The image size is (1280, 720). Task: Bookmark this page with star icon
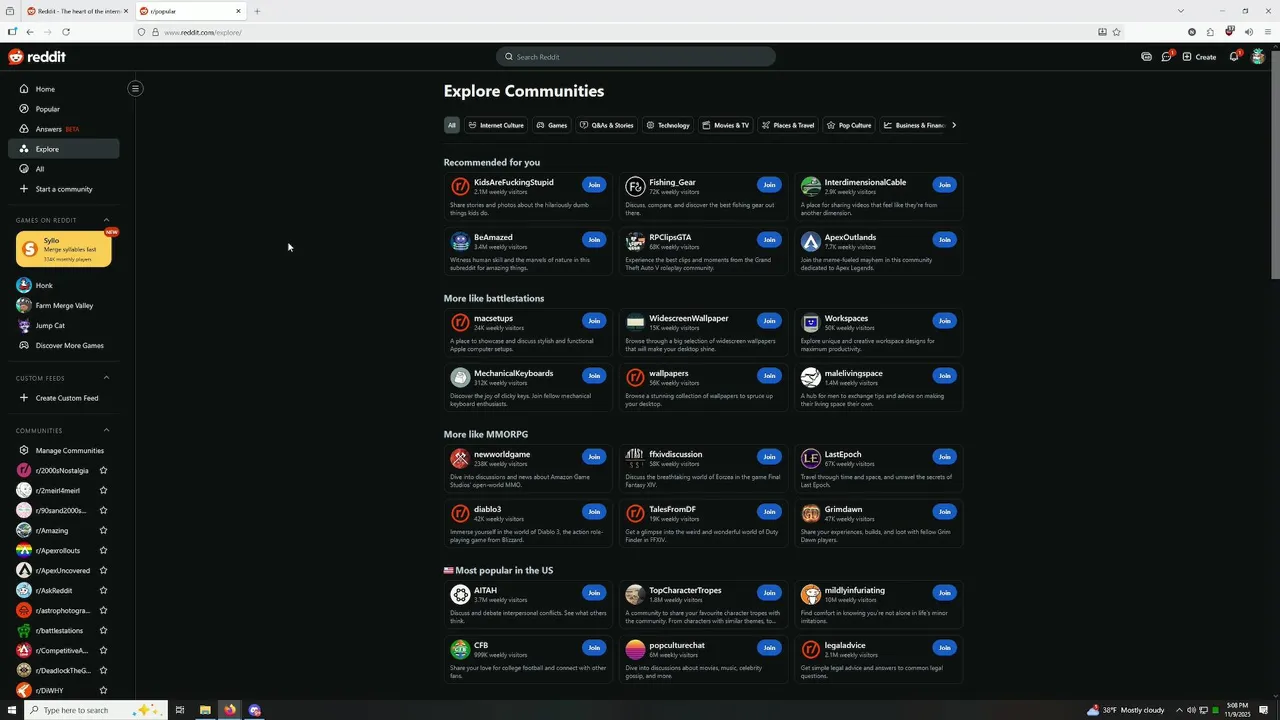[x=1117, y=32]
